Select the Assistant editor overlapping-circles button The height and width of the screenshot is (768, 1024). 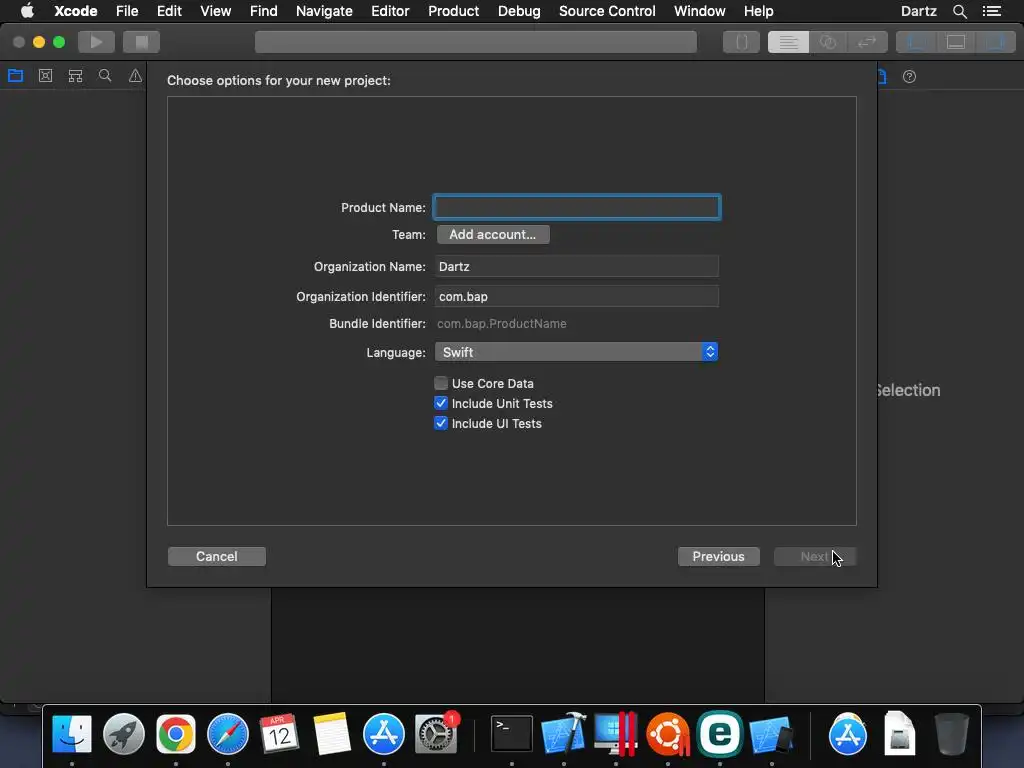pos(828,42)
